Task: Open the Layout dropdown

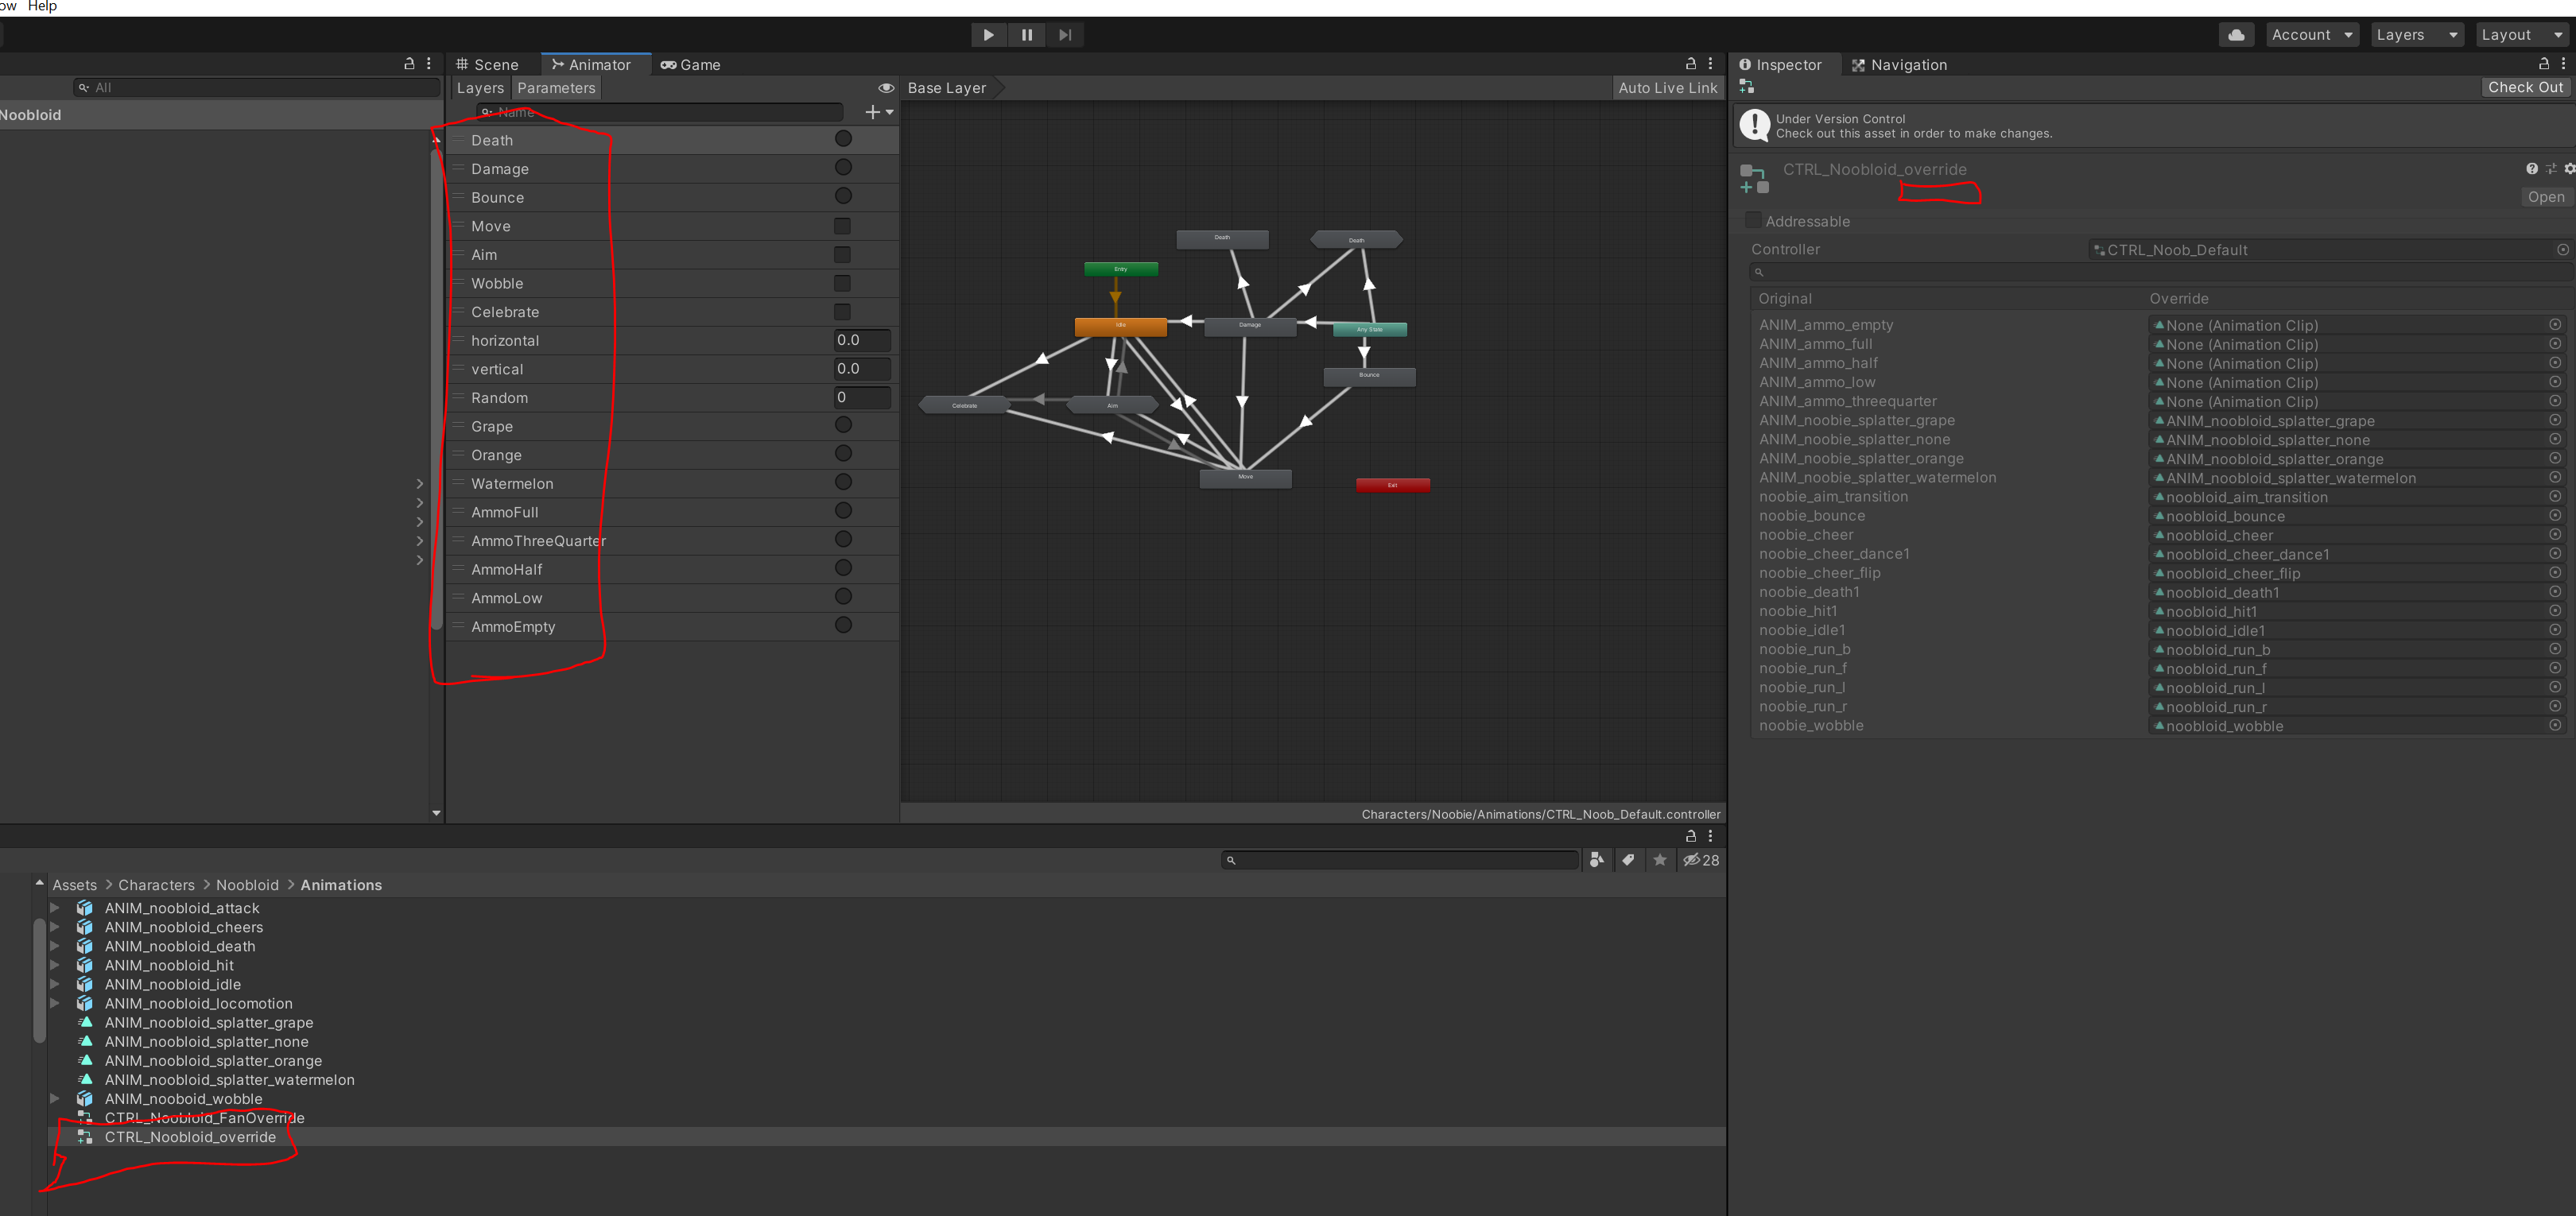Action: 2520,35
